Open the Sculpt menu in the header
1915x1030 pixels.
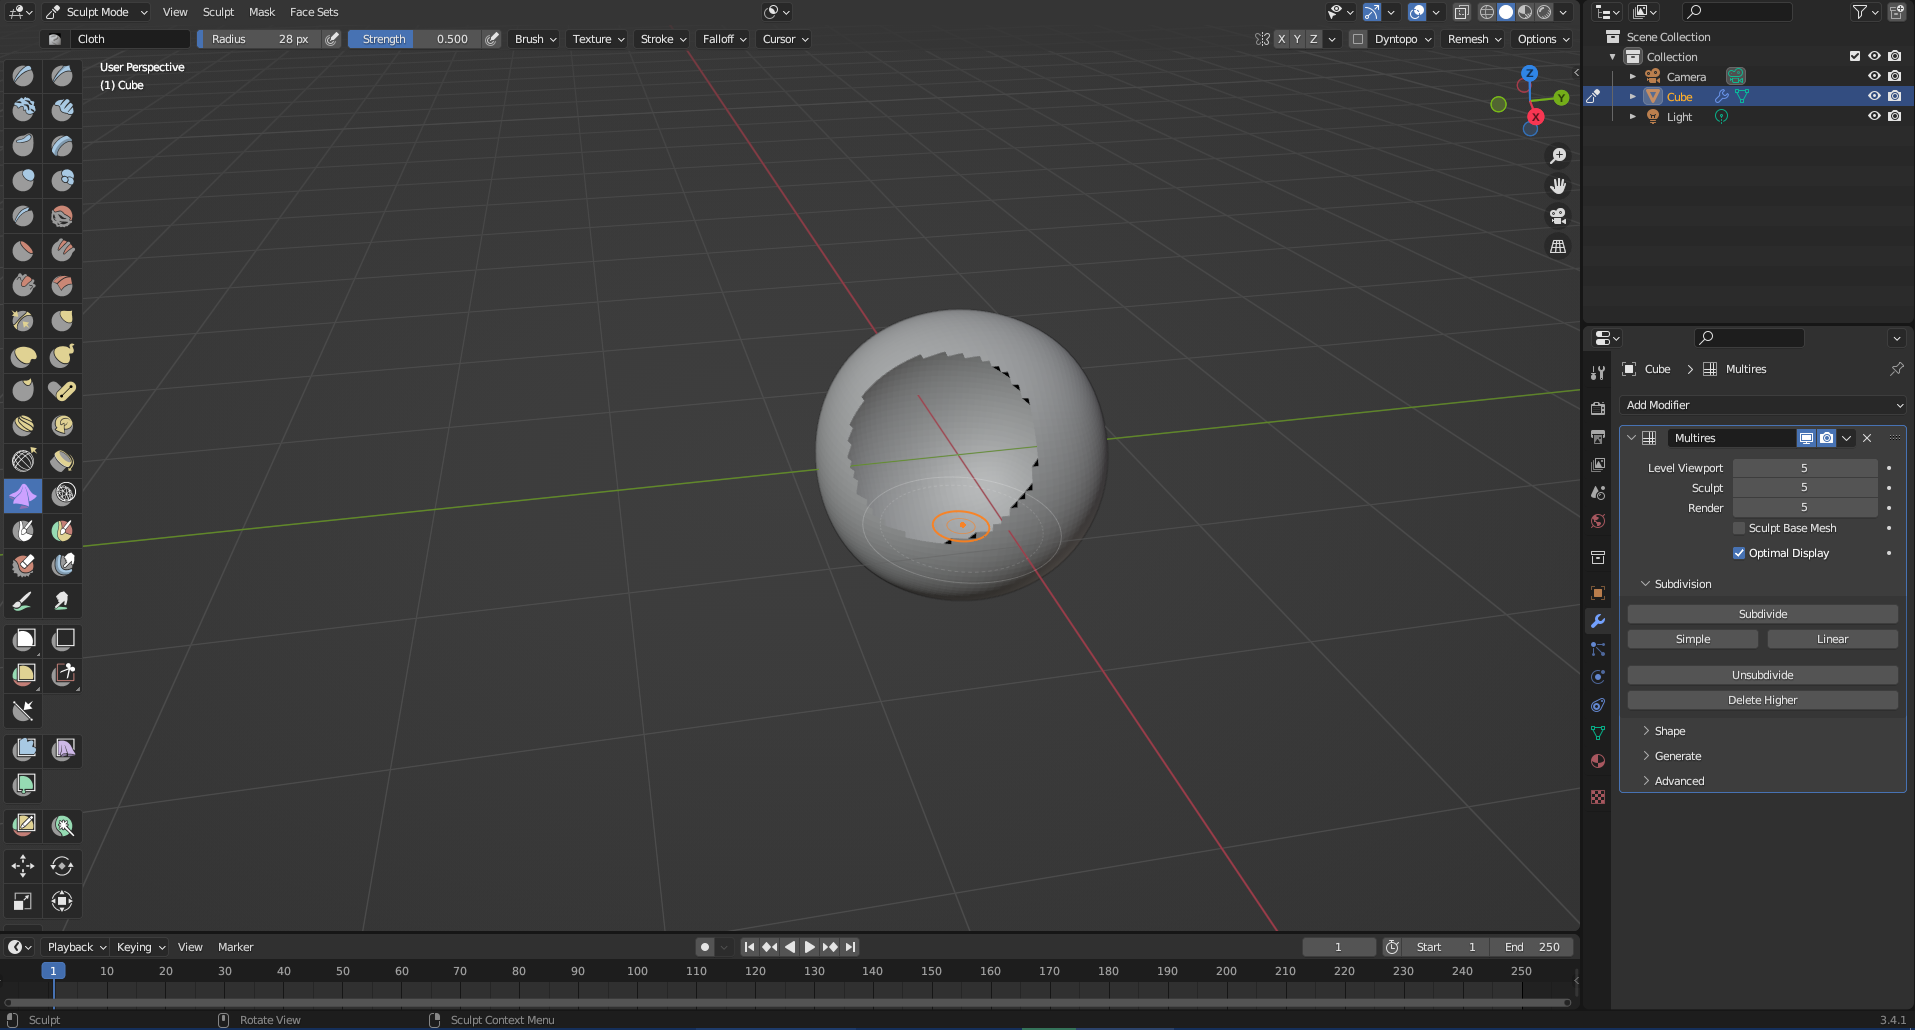[x=218, y=12]
